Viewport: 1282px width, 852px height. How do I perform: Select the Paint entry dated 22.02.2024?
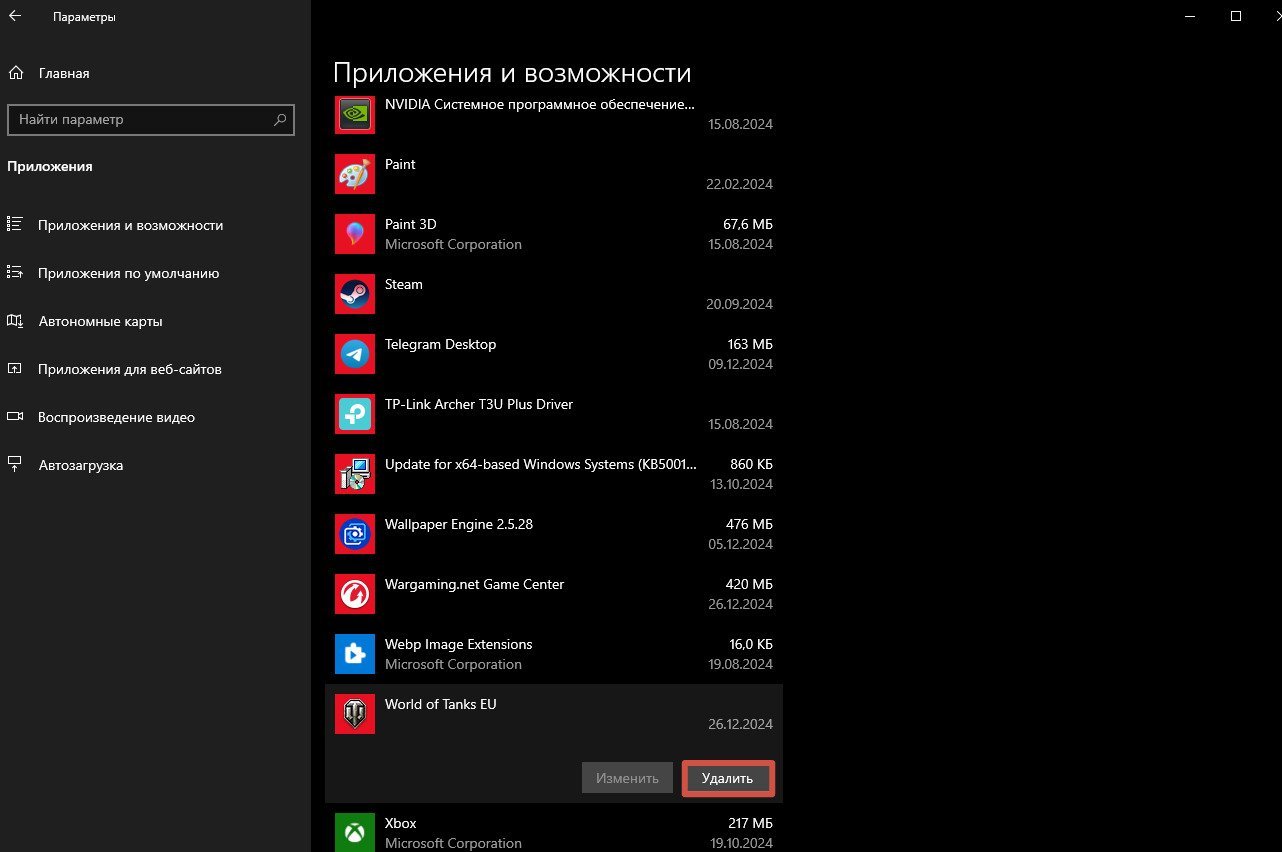coord(554,174)
